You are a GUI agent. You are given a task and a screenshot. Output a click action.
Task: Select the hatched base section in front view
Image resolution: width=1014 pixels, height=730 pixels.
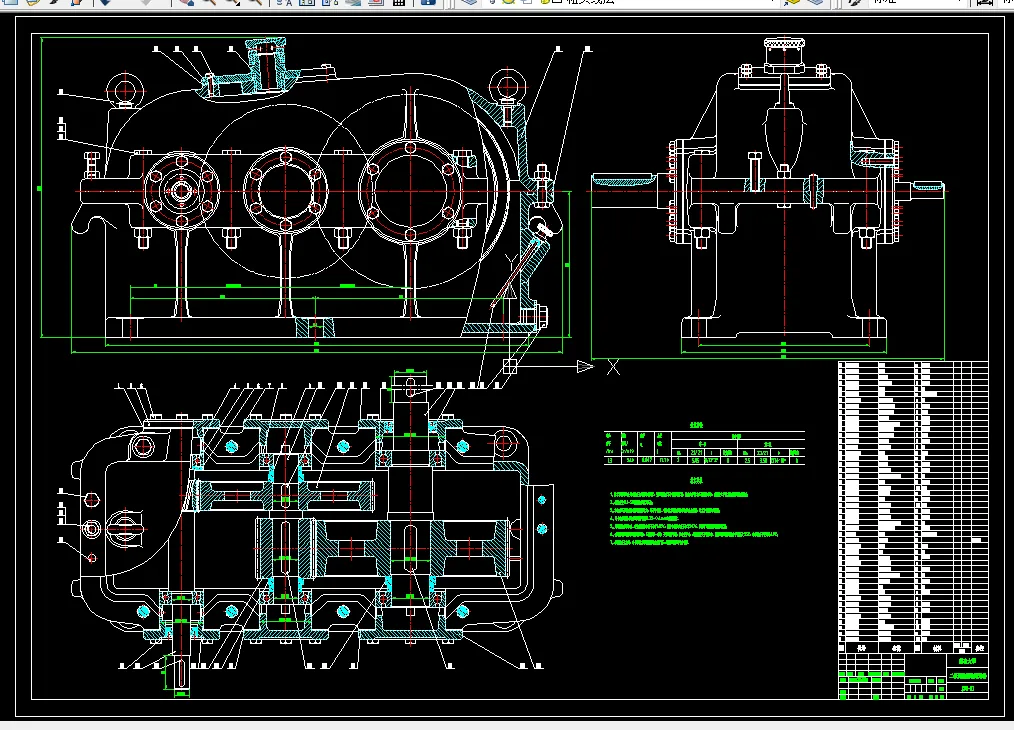tap(315, 327)
